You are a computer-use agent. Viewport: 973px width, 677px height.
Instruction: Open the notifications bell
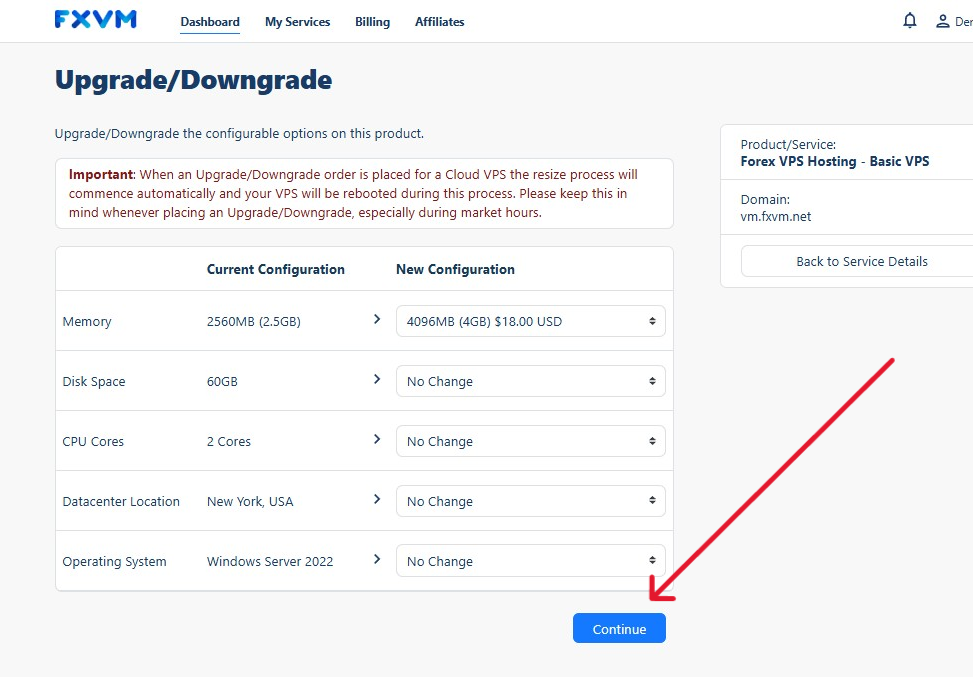[x=909, y=21]
